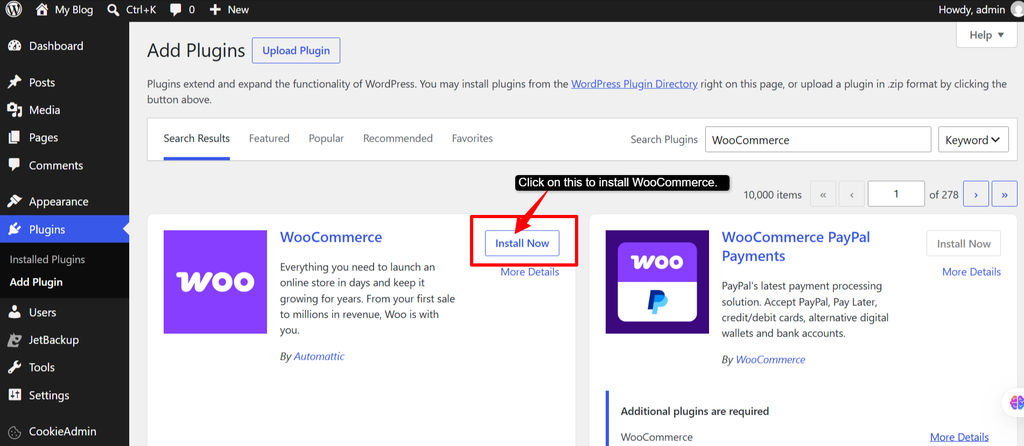Click the Users person icon
1024x446 pixels.
tap(14, 313)
